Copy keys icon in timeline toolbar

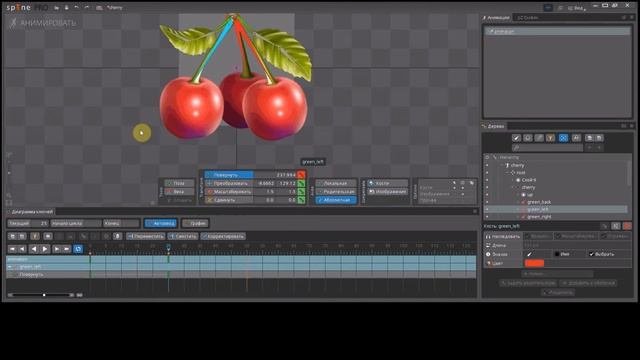click(12, 236)
